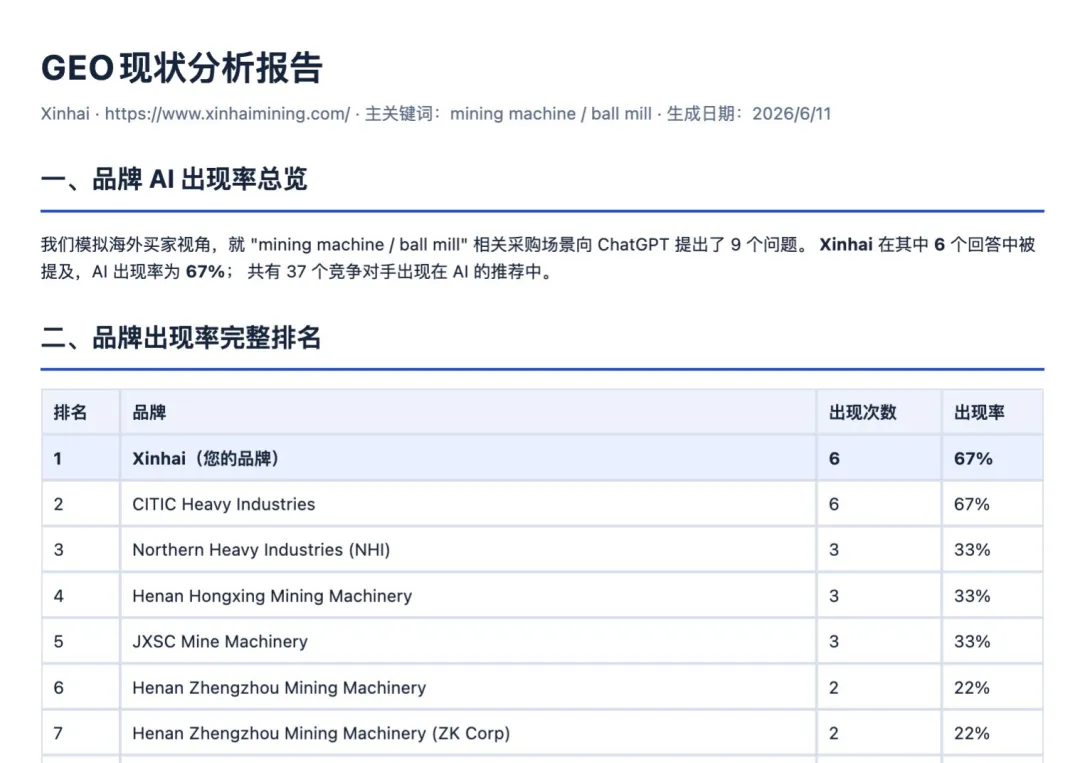Image resolution: width=1080 pixels, height=763 pixels.
Task: Click the 33% rate in Northern Heavy row
Action: [972, 550]
